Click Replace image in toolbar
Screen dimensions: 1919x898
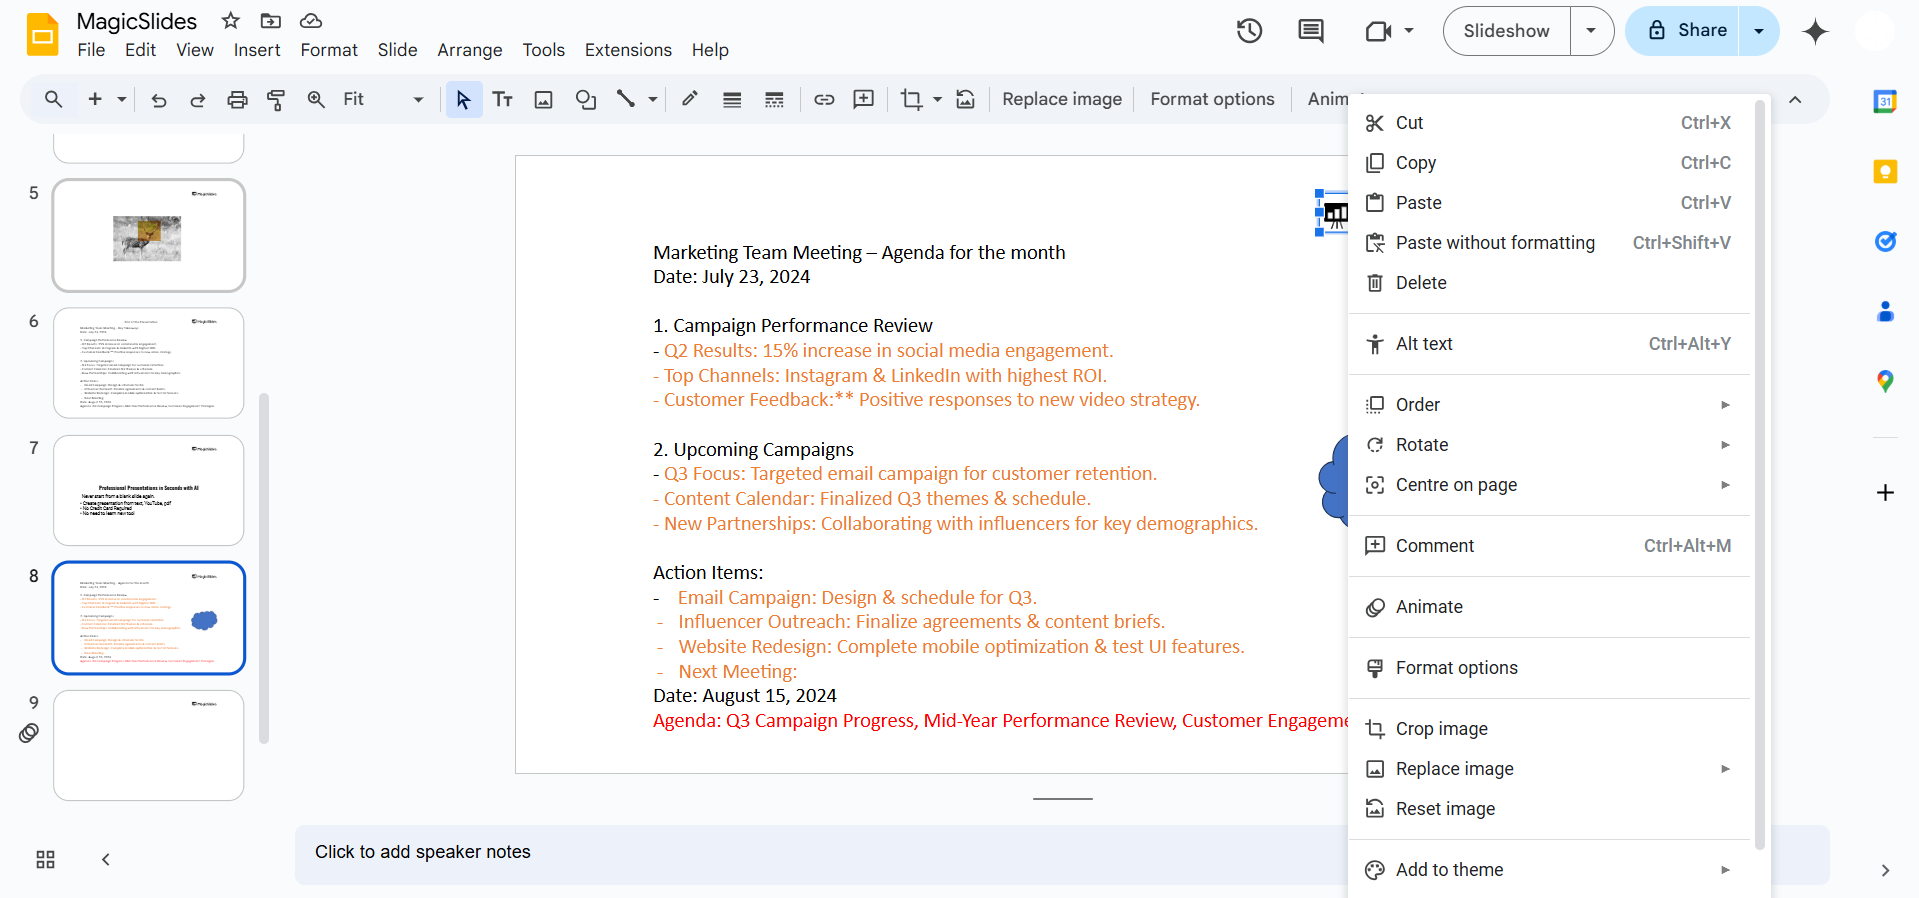pyautogui.click(x=1061, y=99)
